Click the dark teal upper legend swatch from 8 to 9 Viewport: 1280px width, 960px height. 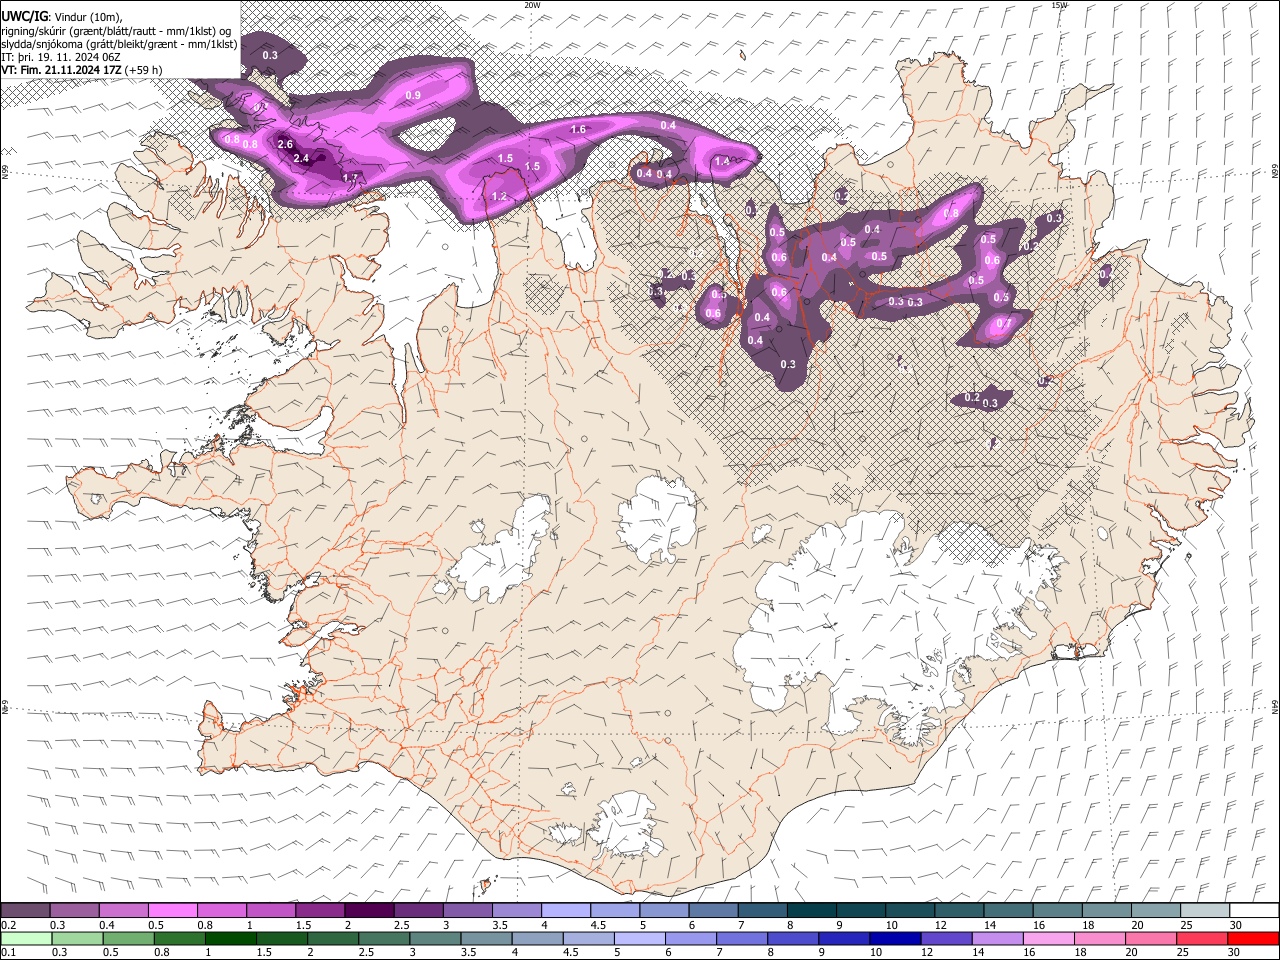[x=810, y=911]
